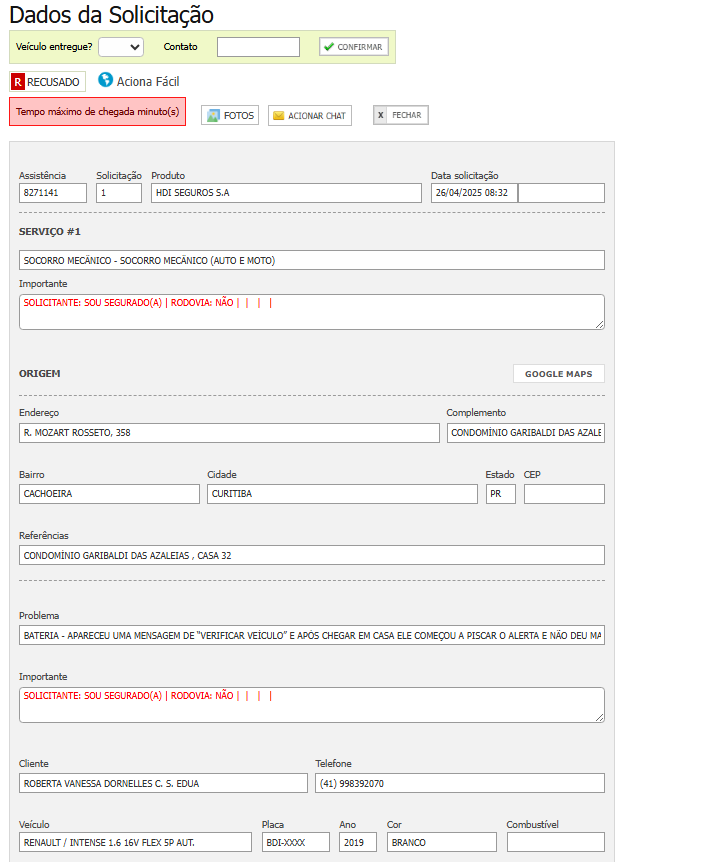Click the Data solicitação date field

click(x=474, y=193)
